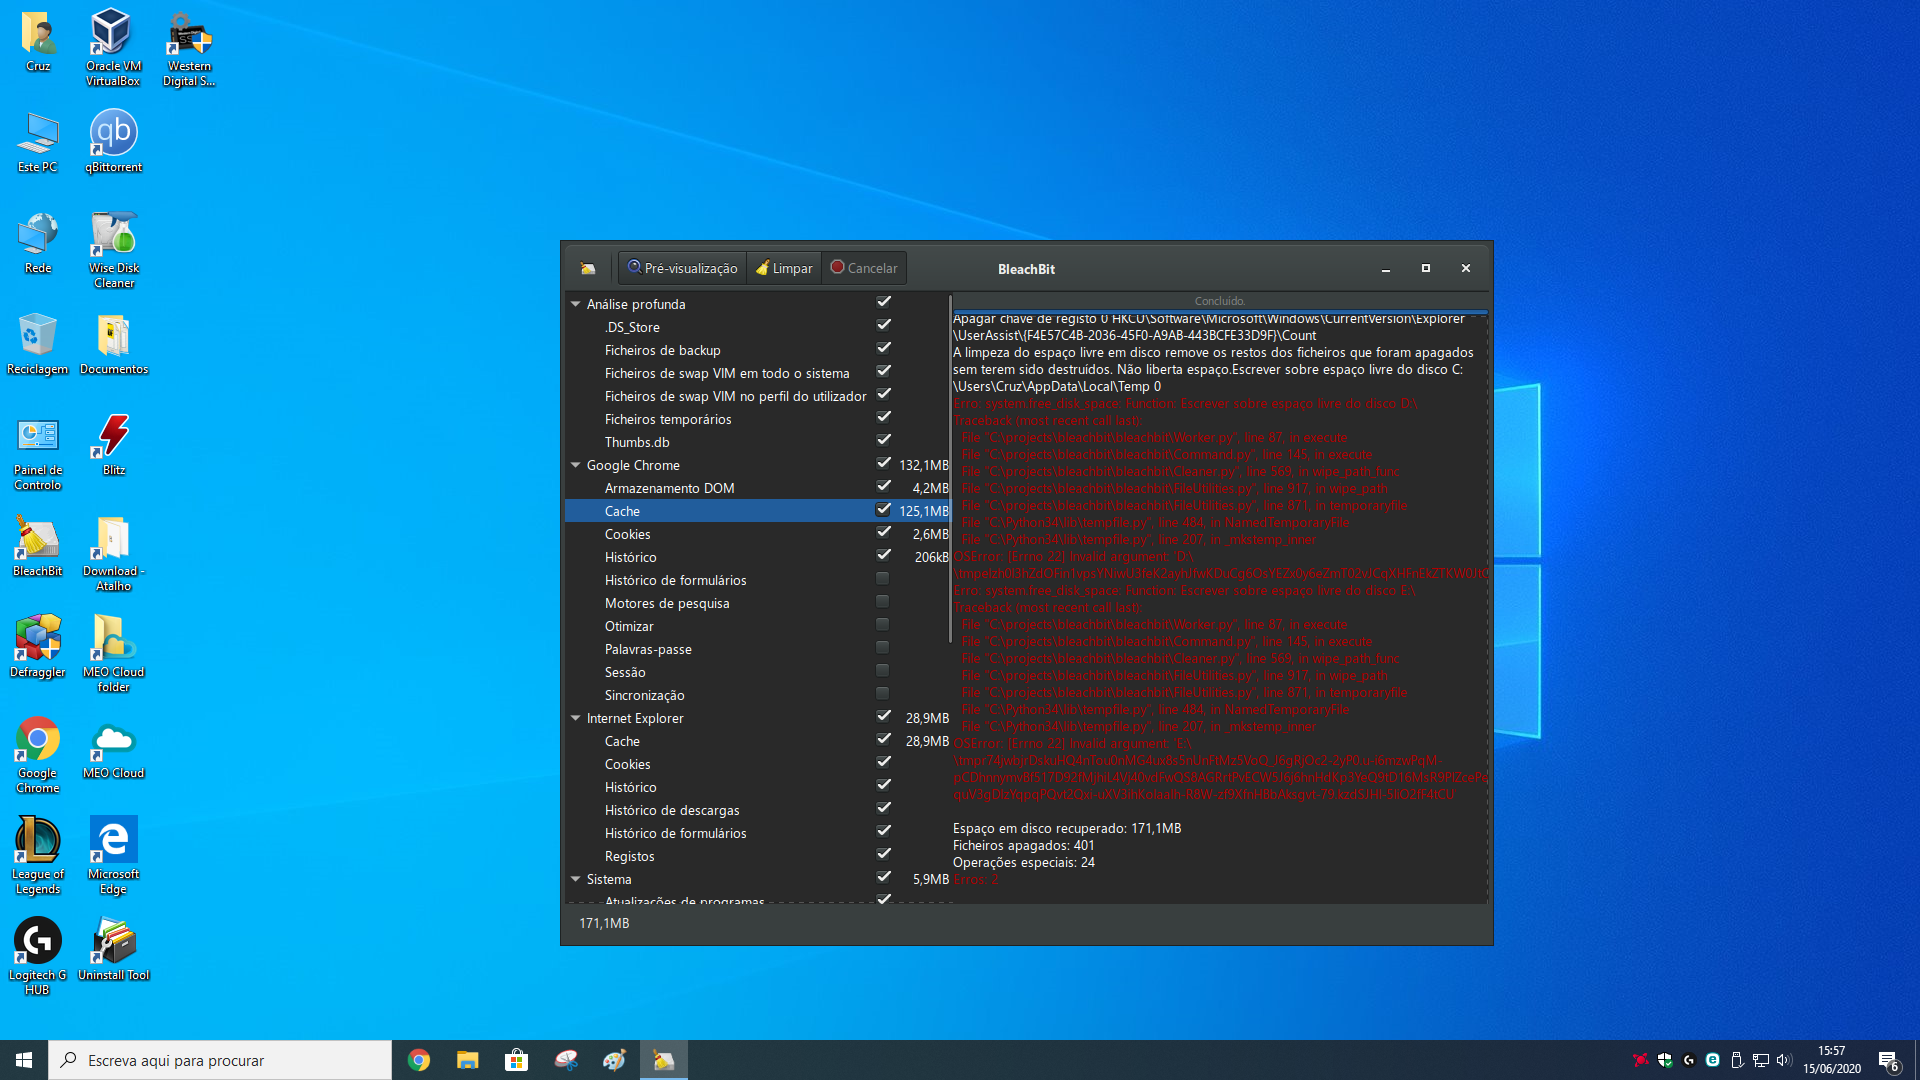Collapse the Análise profunda tree group
The height and width of the screenshot is (1080, 1920).
[x=576, y=304]
